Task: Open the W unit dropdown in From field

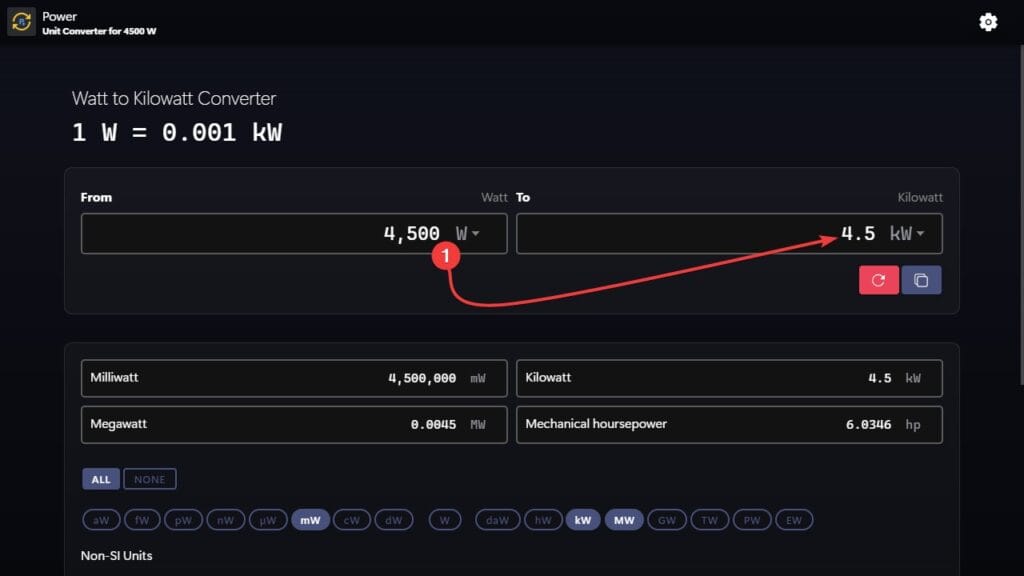Action: click(x=468, y=234)
